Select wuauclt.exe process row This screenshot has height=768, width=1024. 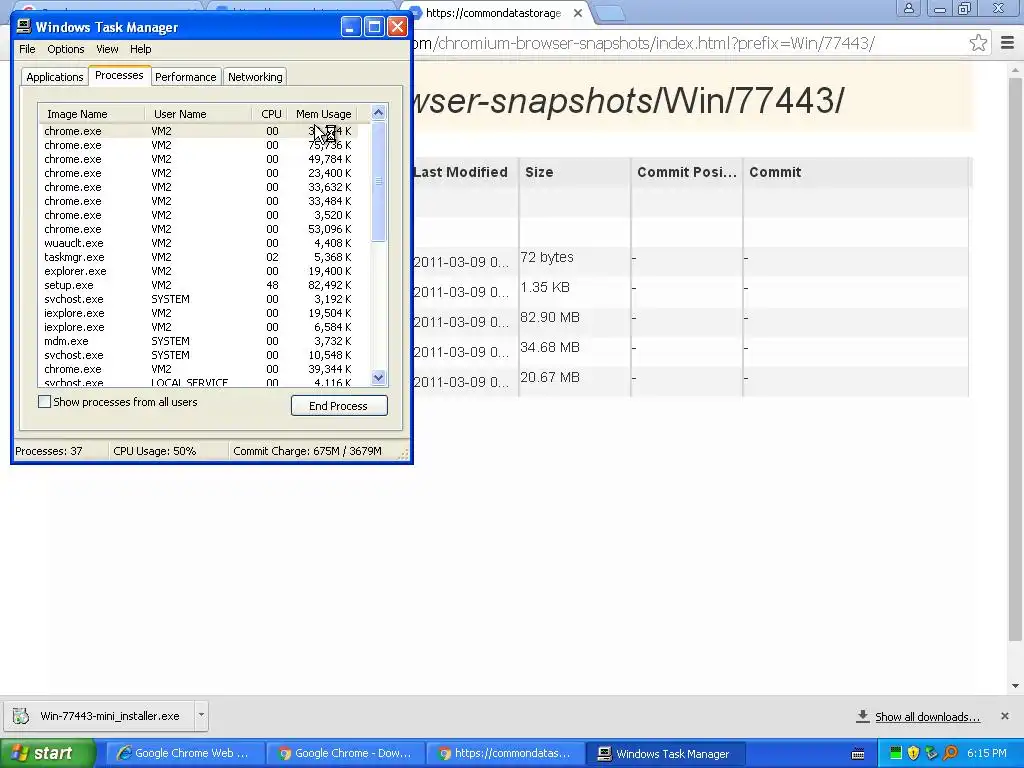[198, 243]
